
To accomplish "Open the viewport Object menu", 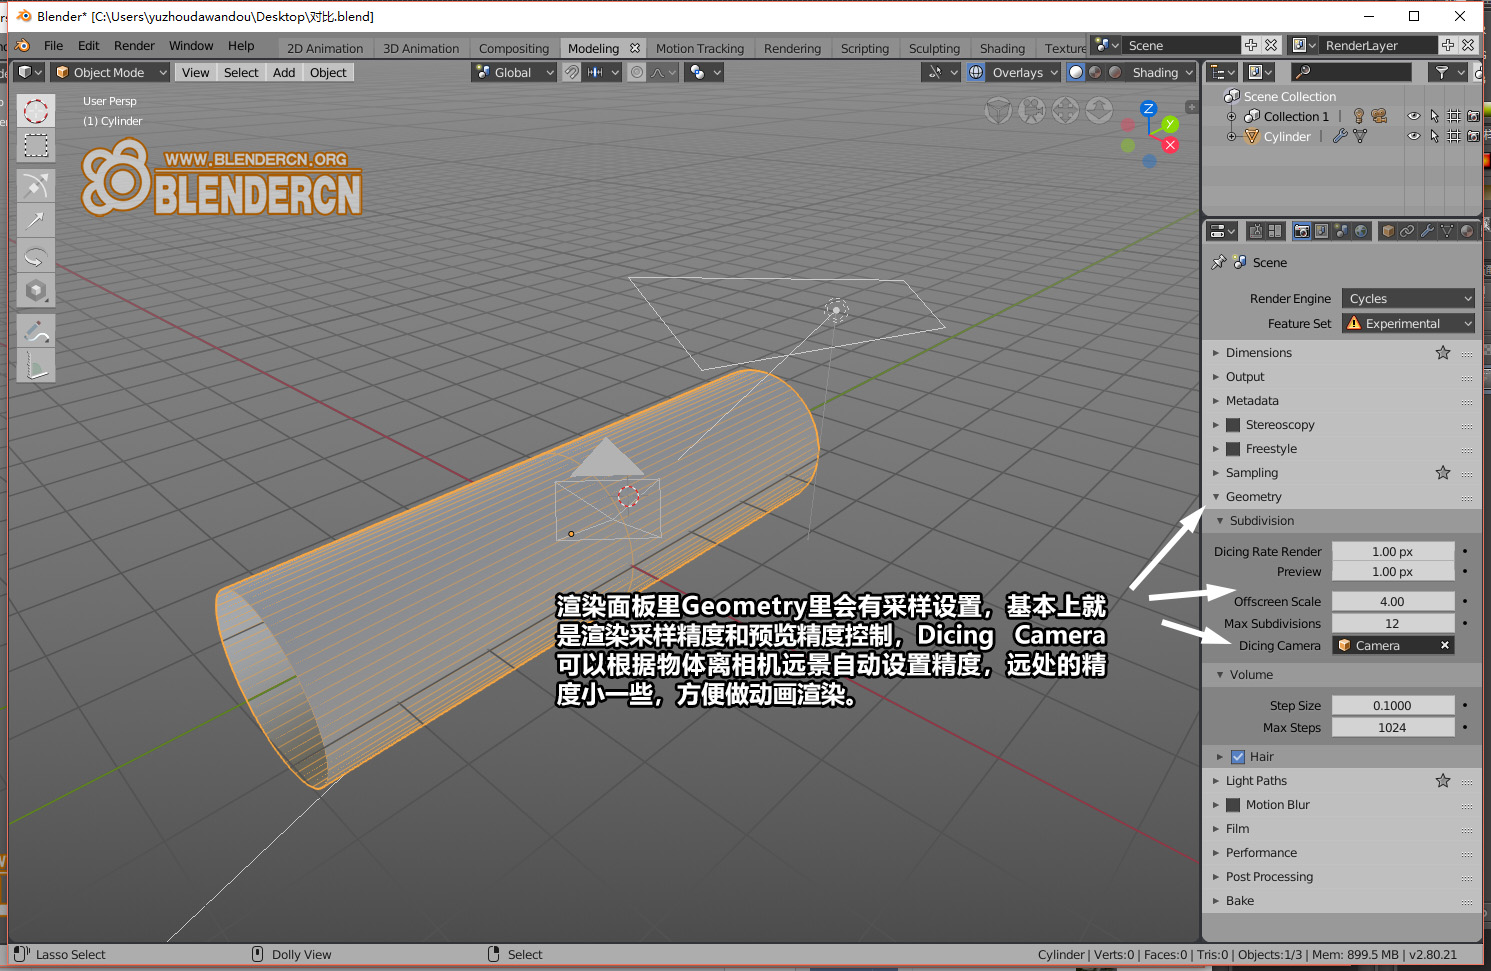I will coord(328,72).
